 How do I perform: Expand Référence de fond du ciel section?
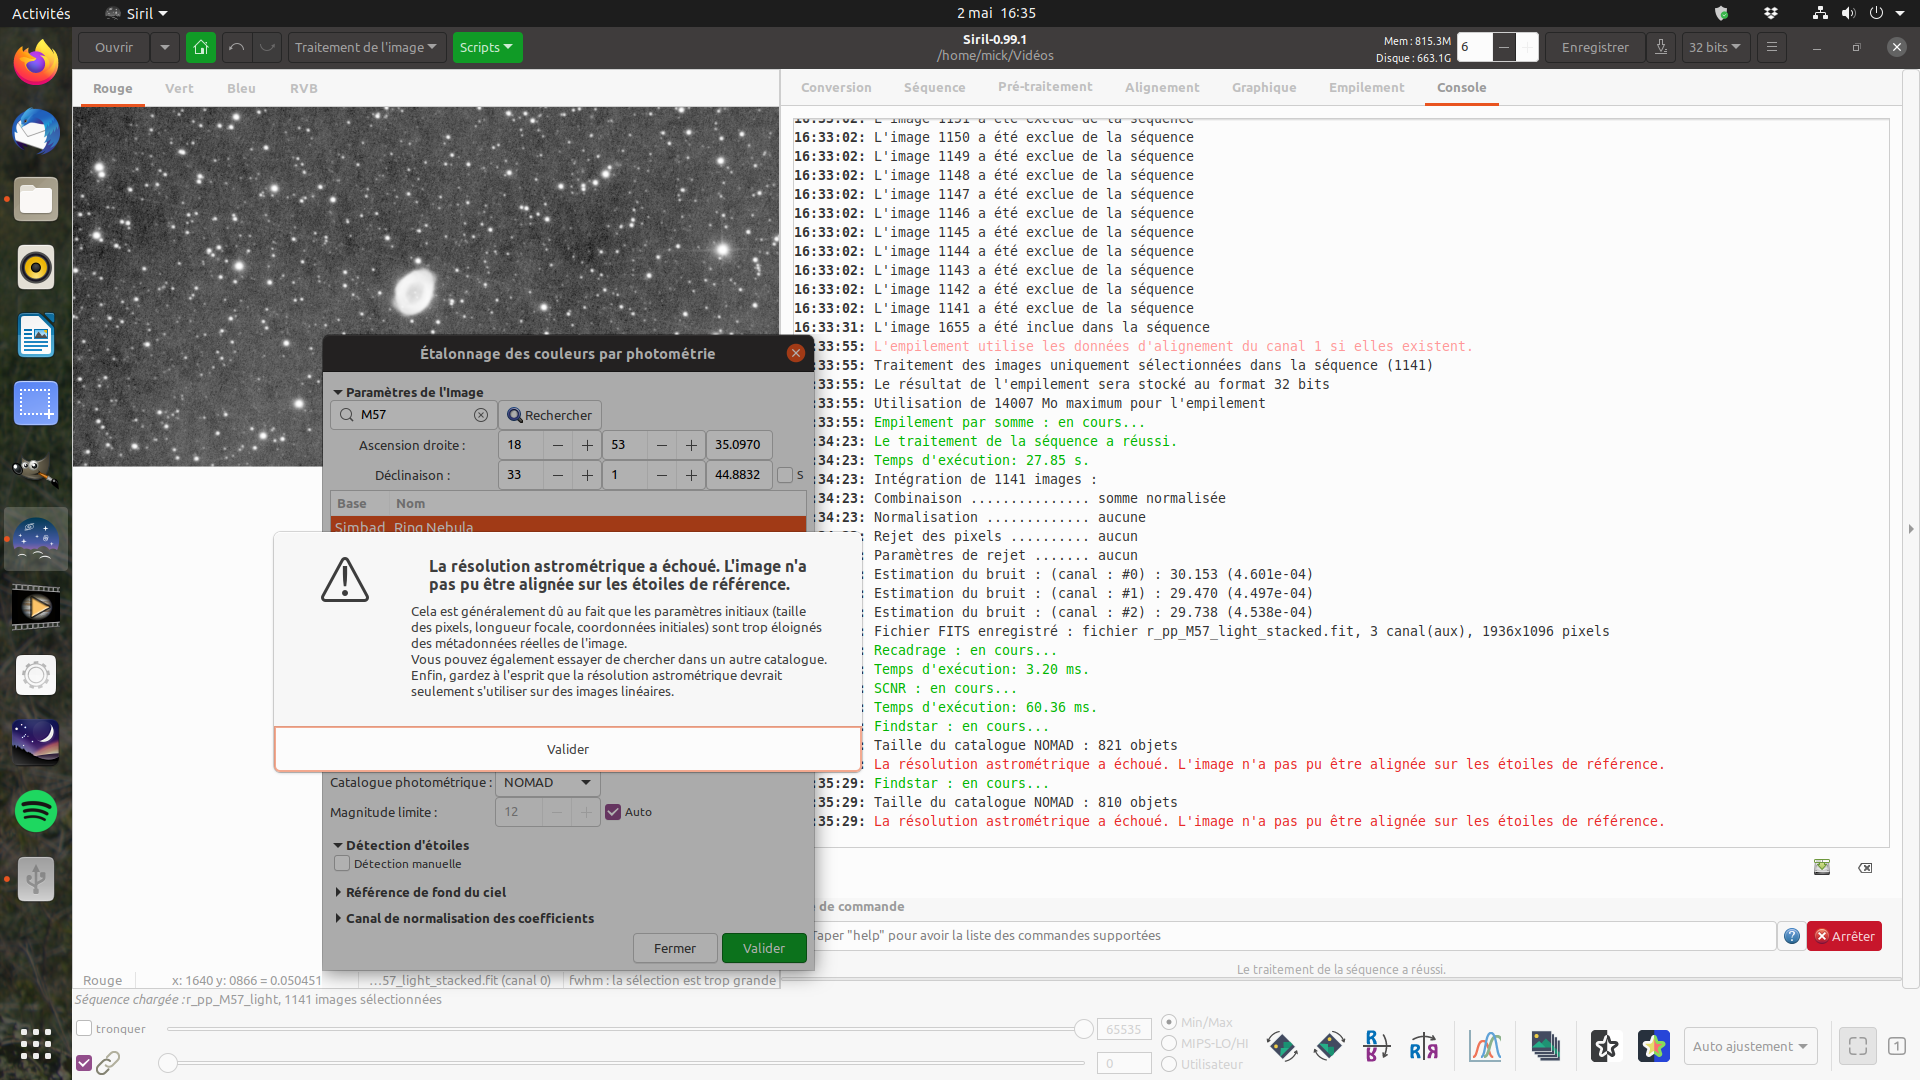coord(425,892)
